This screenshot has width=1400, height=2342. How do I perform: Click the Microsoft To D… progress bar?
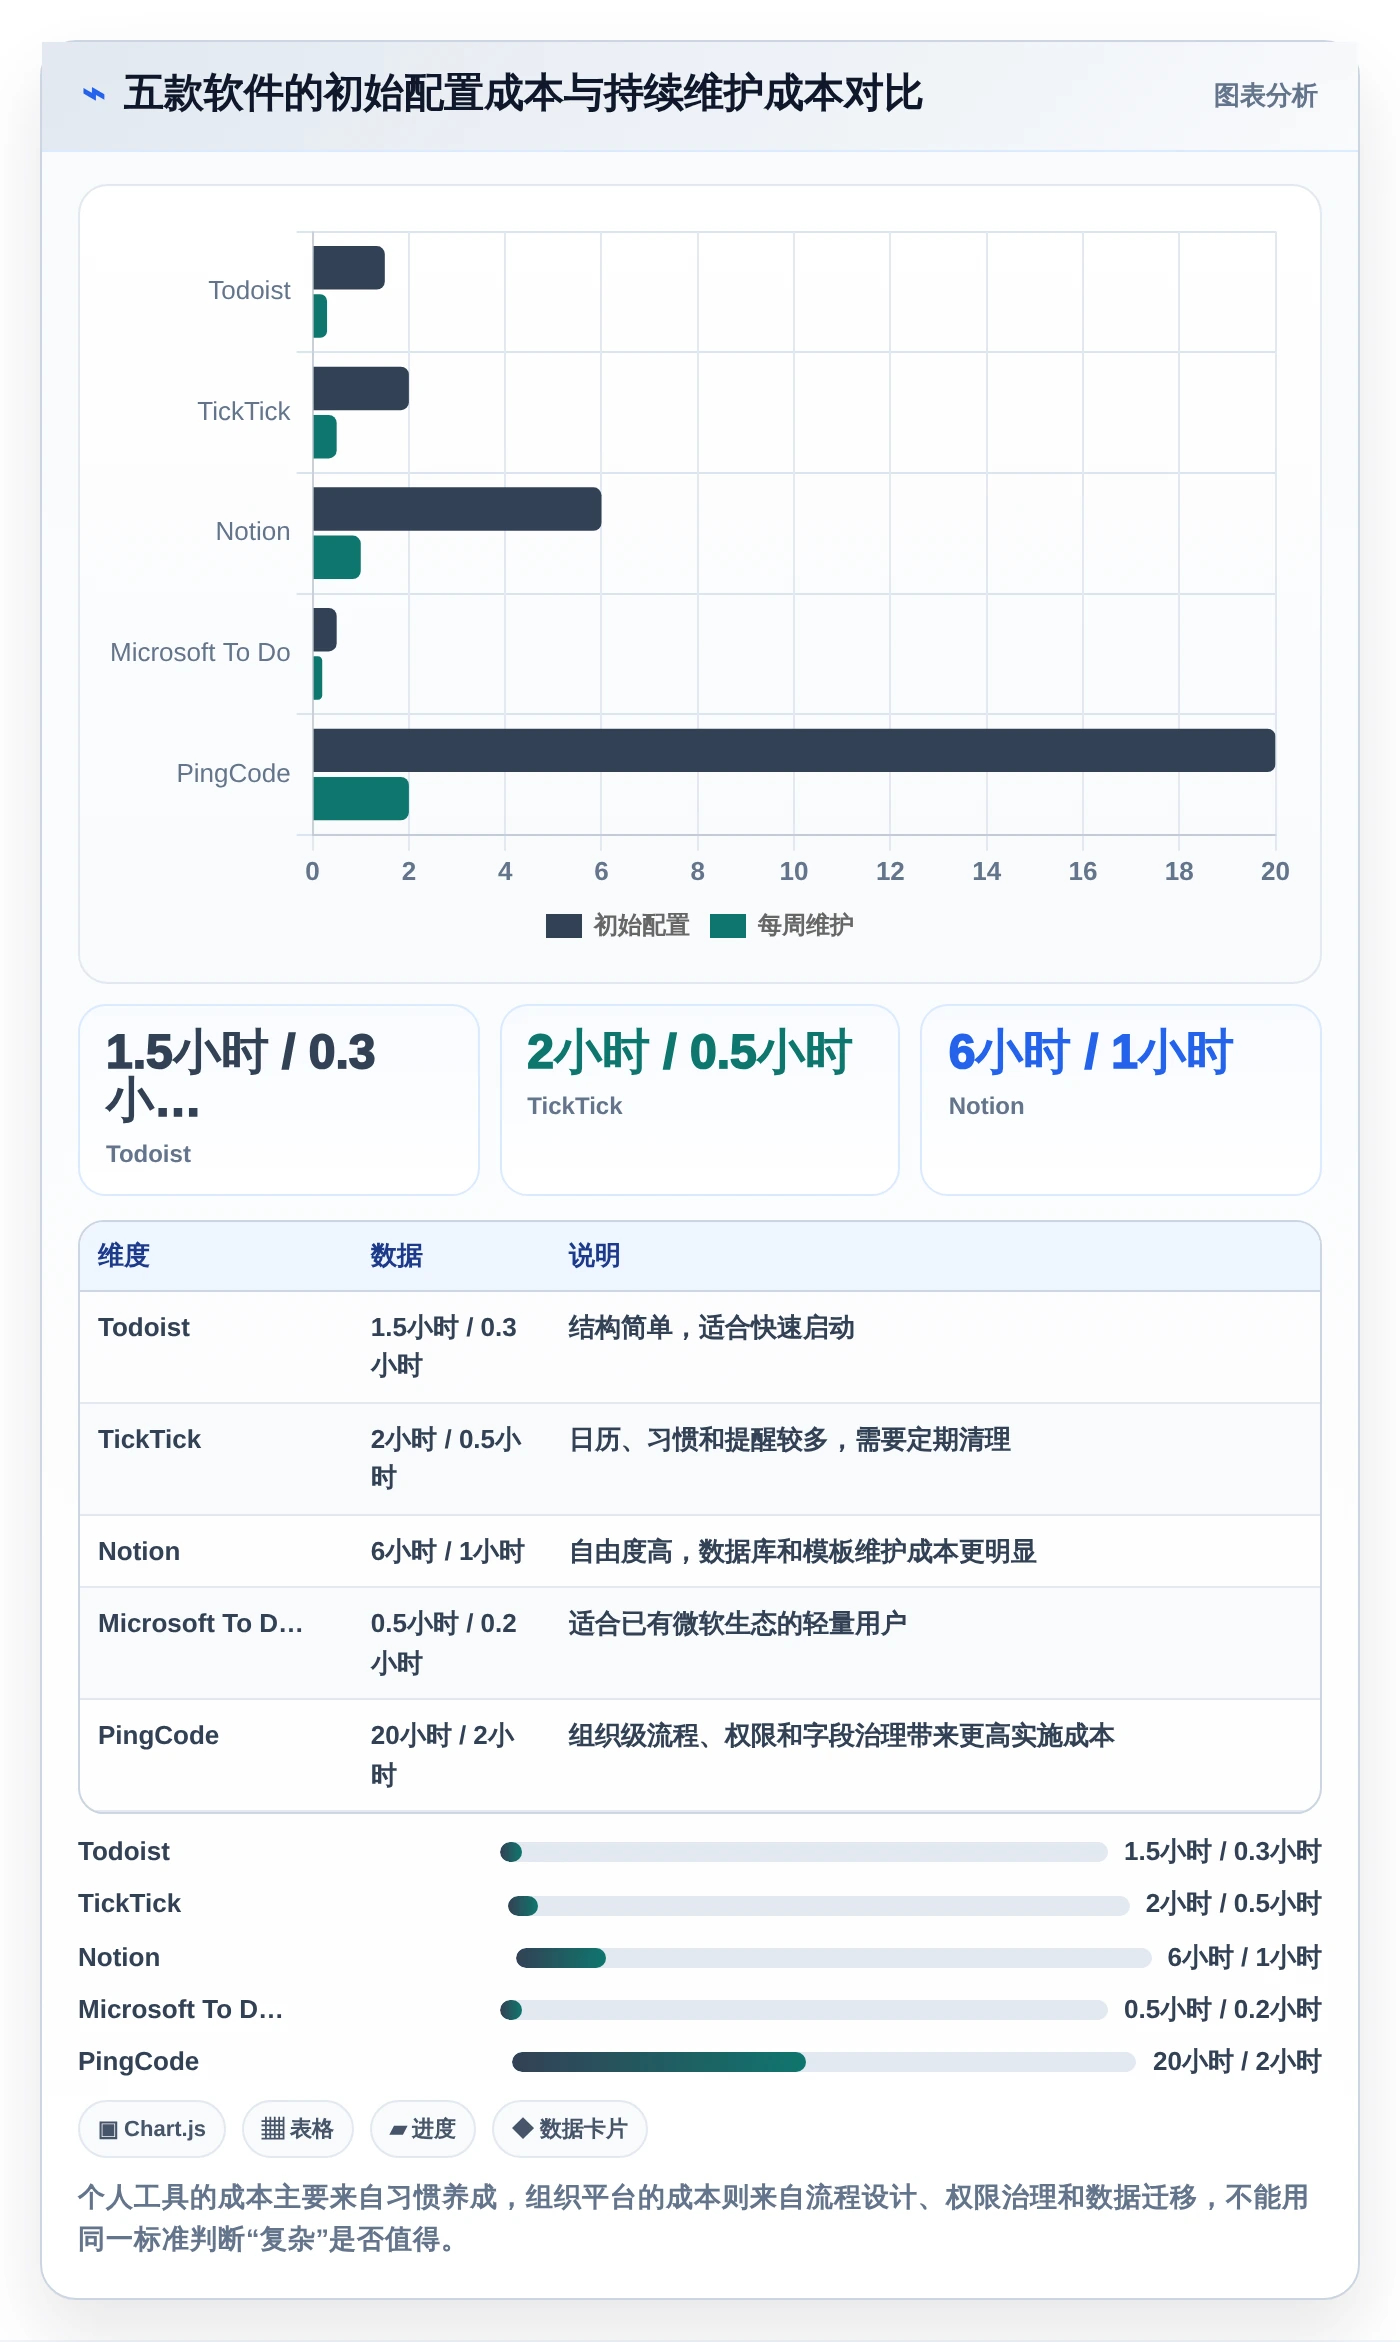804,2010
